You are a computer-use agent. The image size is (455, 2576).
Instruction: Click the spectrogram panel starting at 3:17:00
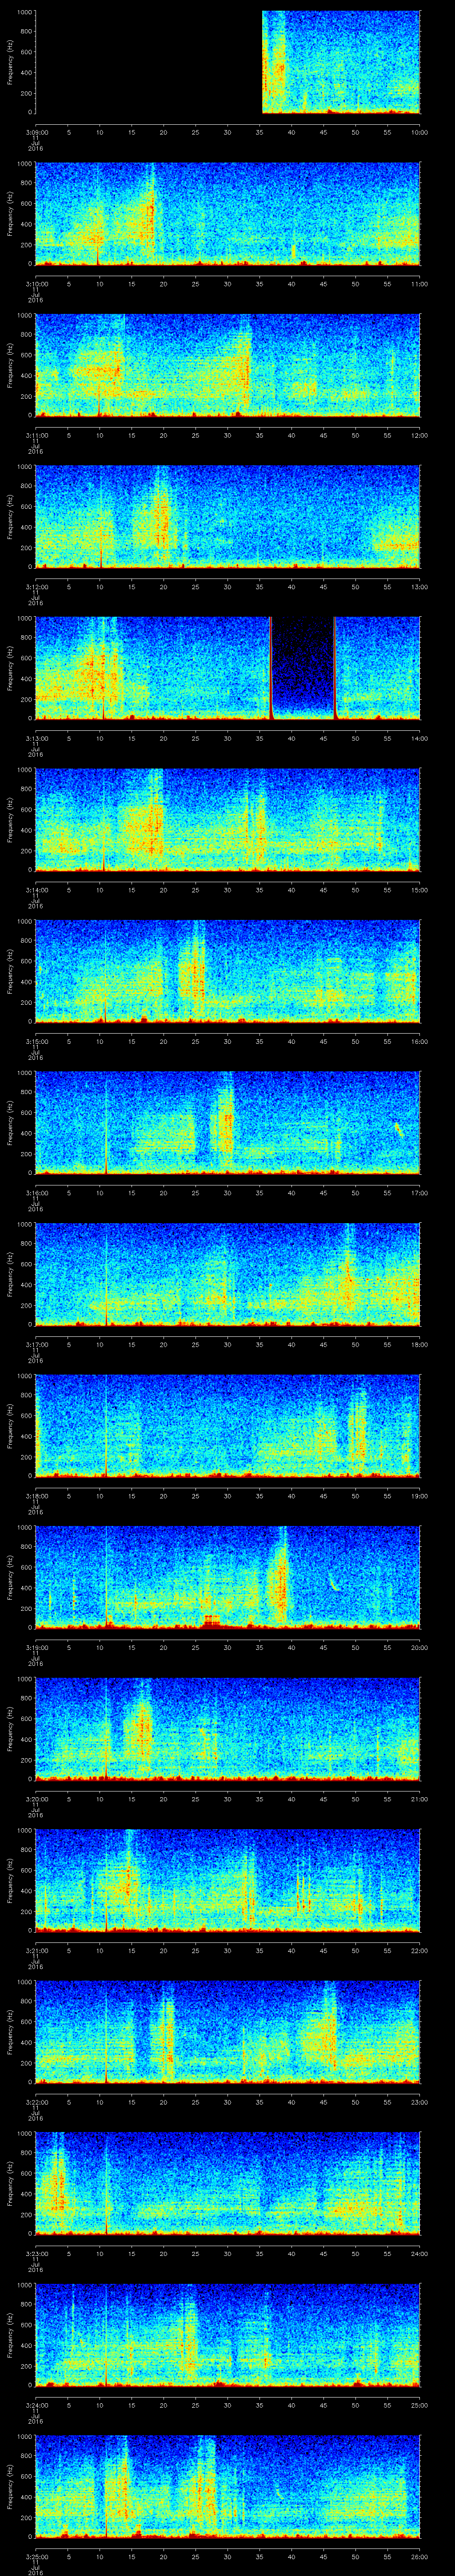point(227,1274)
